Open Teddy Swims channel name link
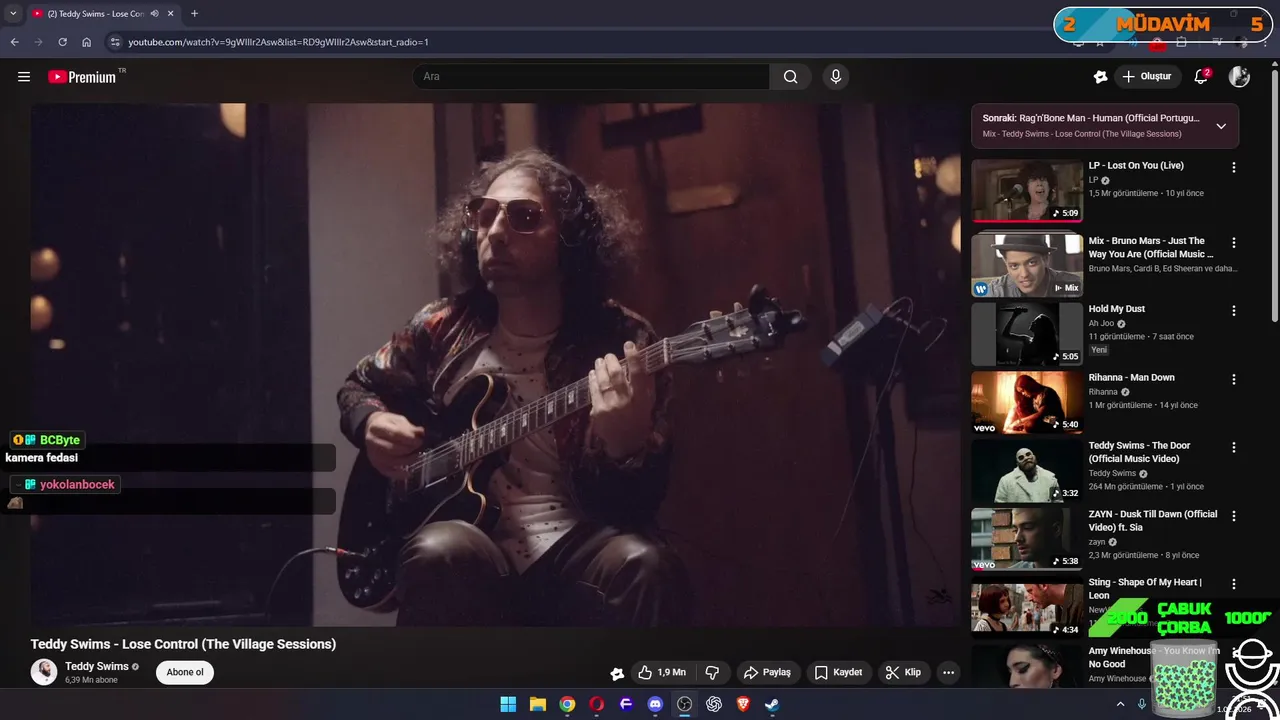The width and height of the screenshot is (1280, 720). (97, 667)
